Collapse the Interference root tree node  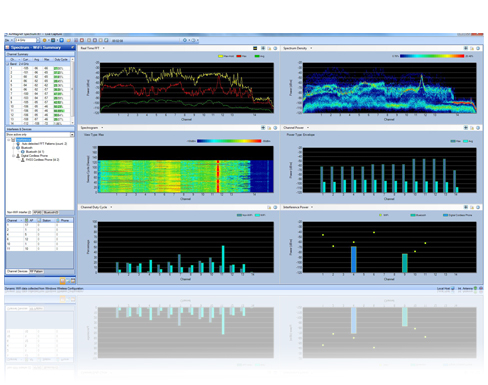point(9,140)
